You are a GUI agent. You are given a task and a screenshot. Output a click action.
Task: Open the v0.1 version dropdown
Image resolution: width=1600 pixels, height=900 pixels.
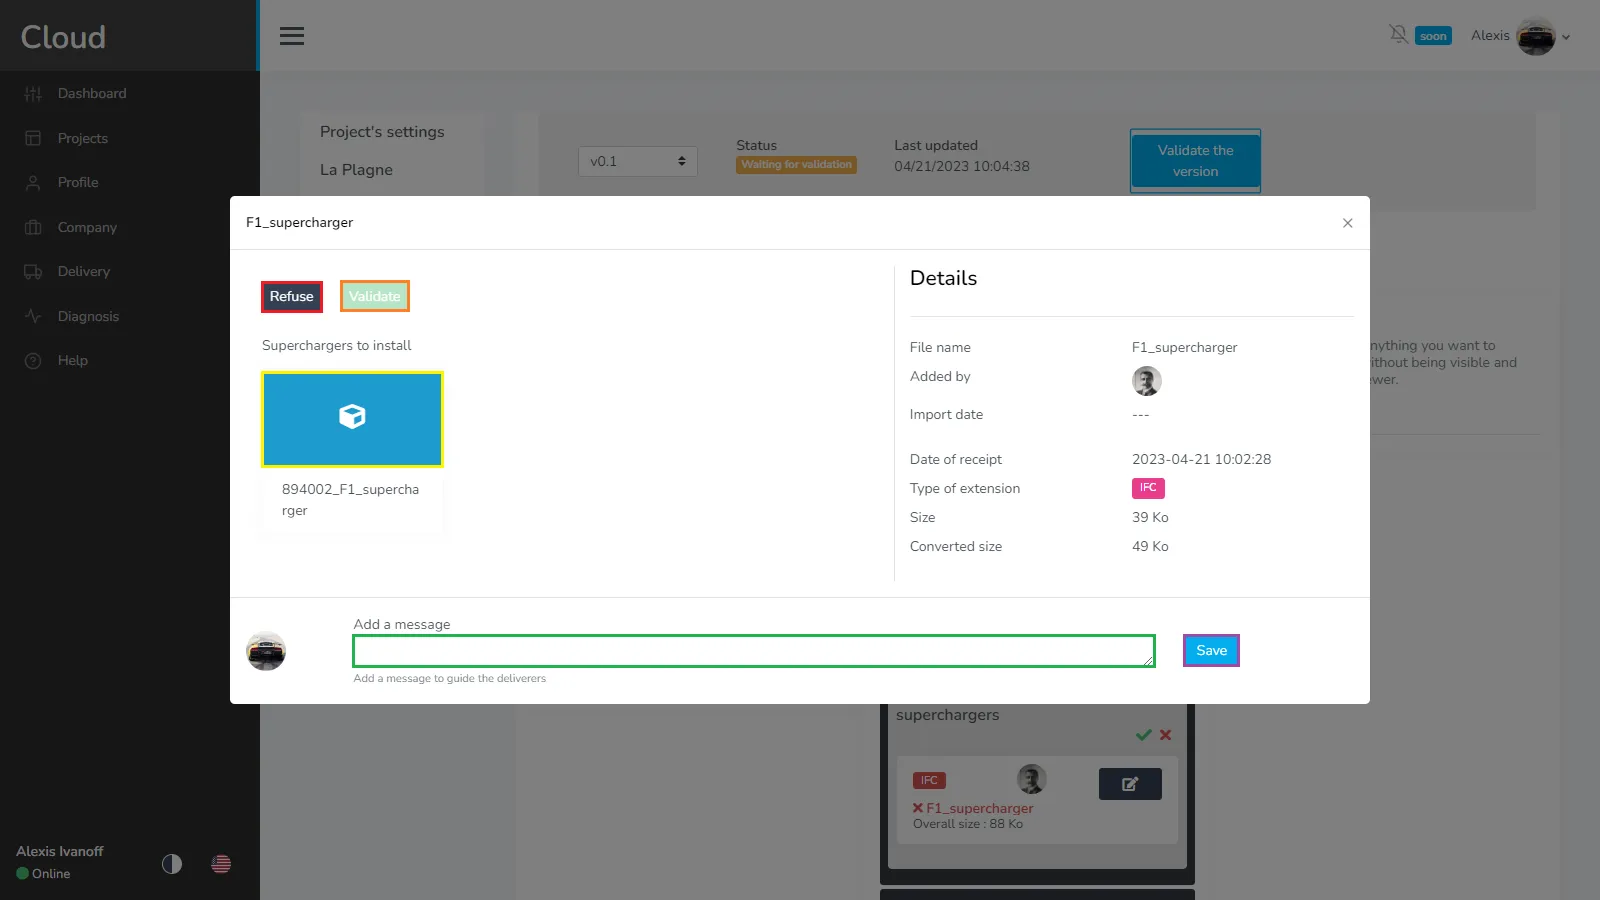point(637,162)
